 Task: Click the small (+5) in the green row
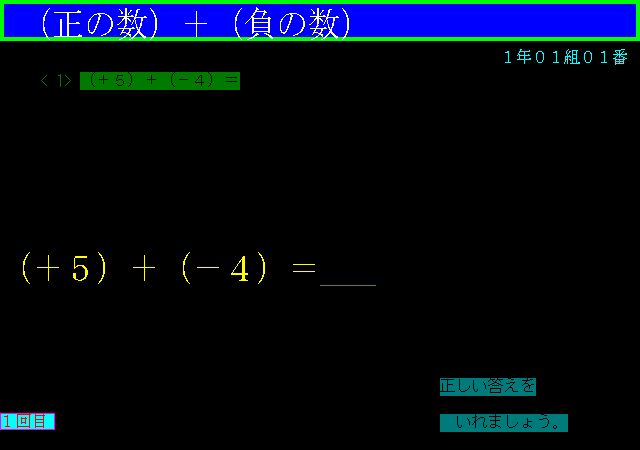click(x=111, y=81)
